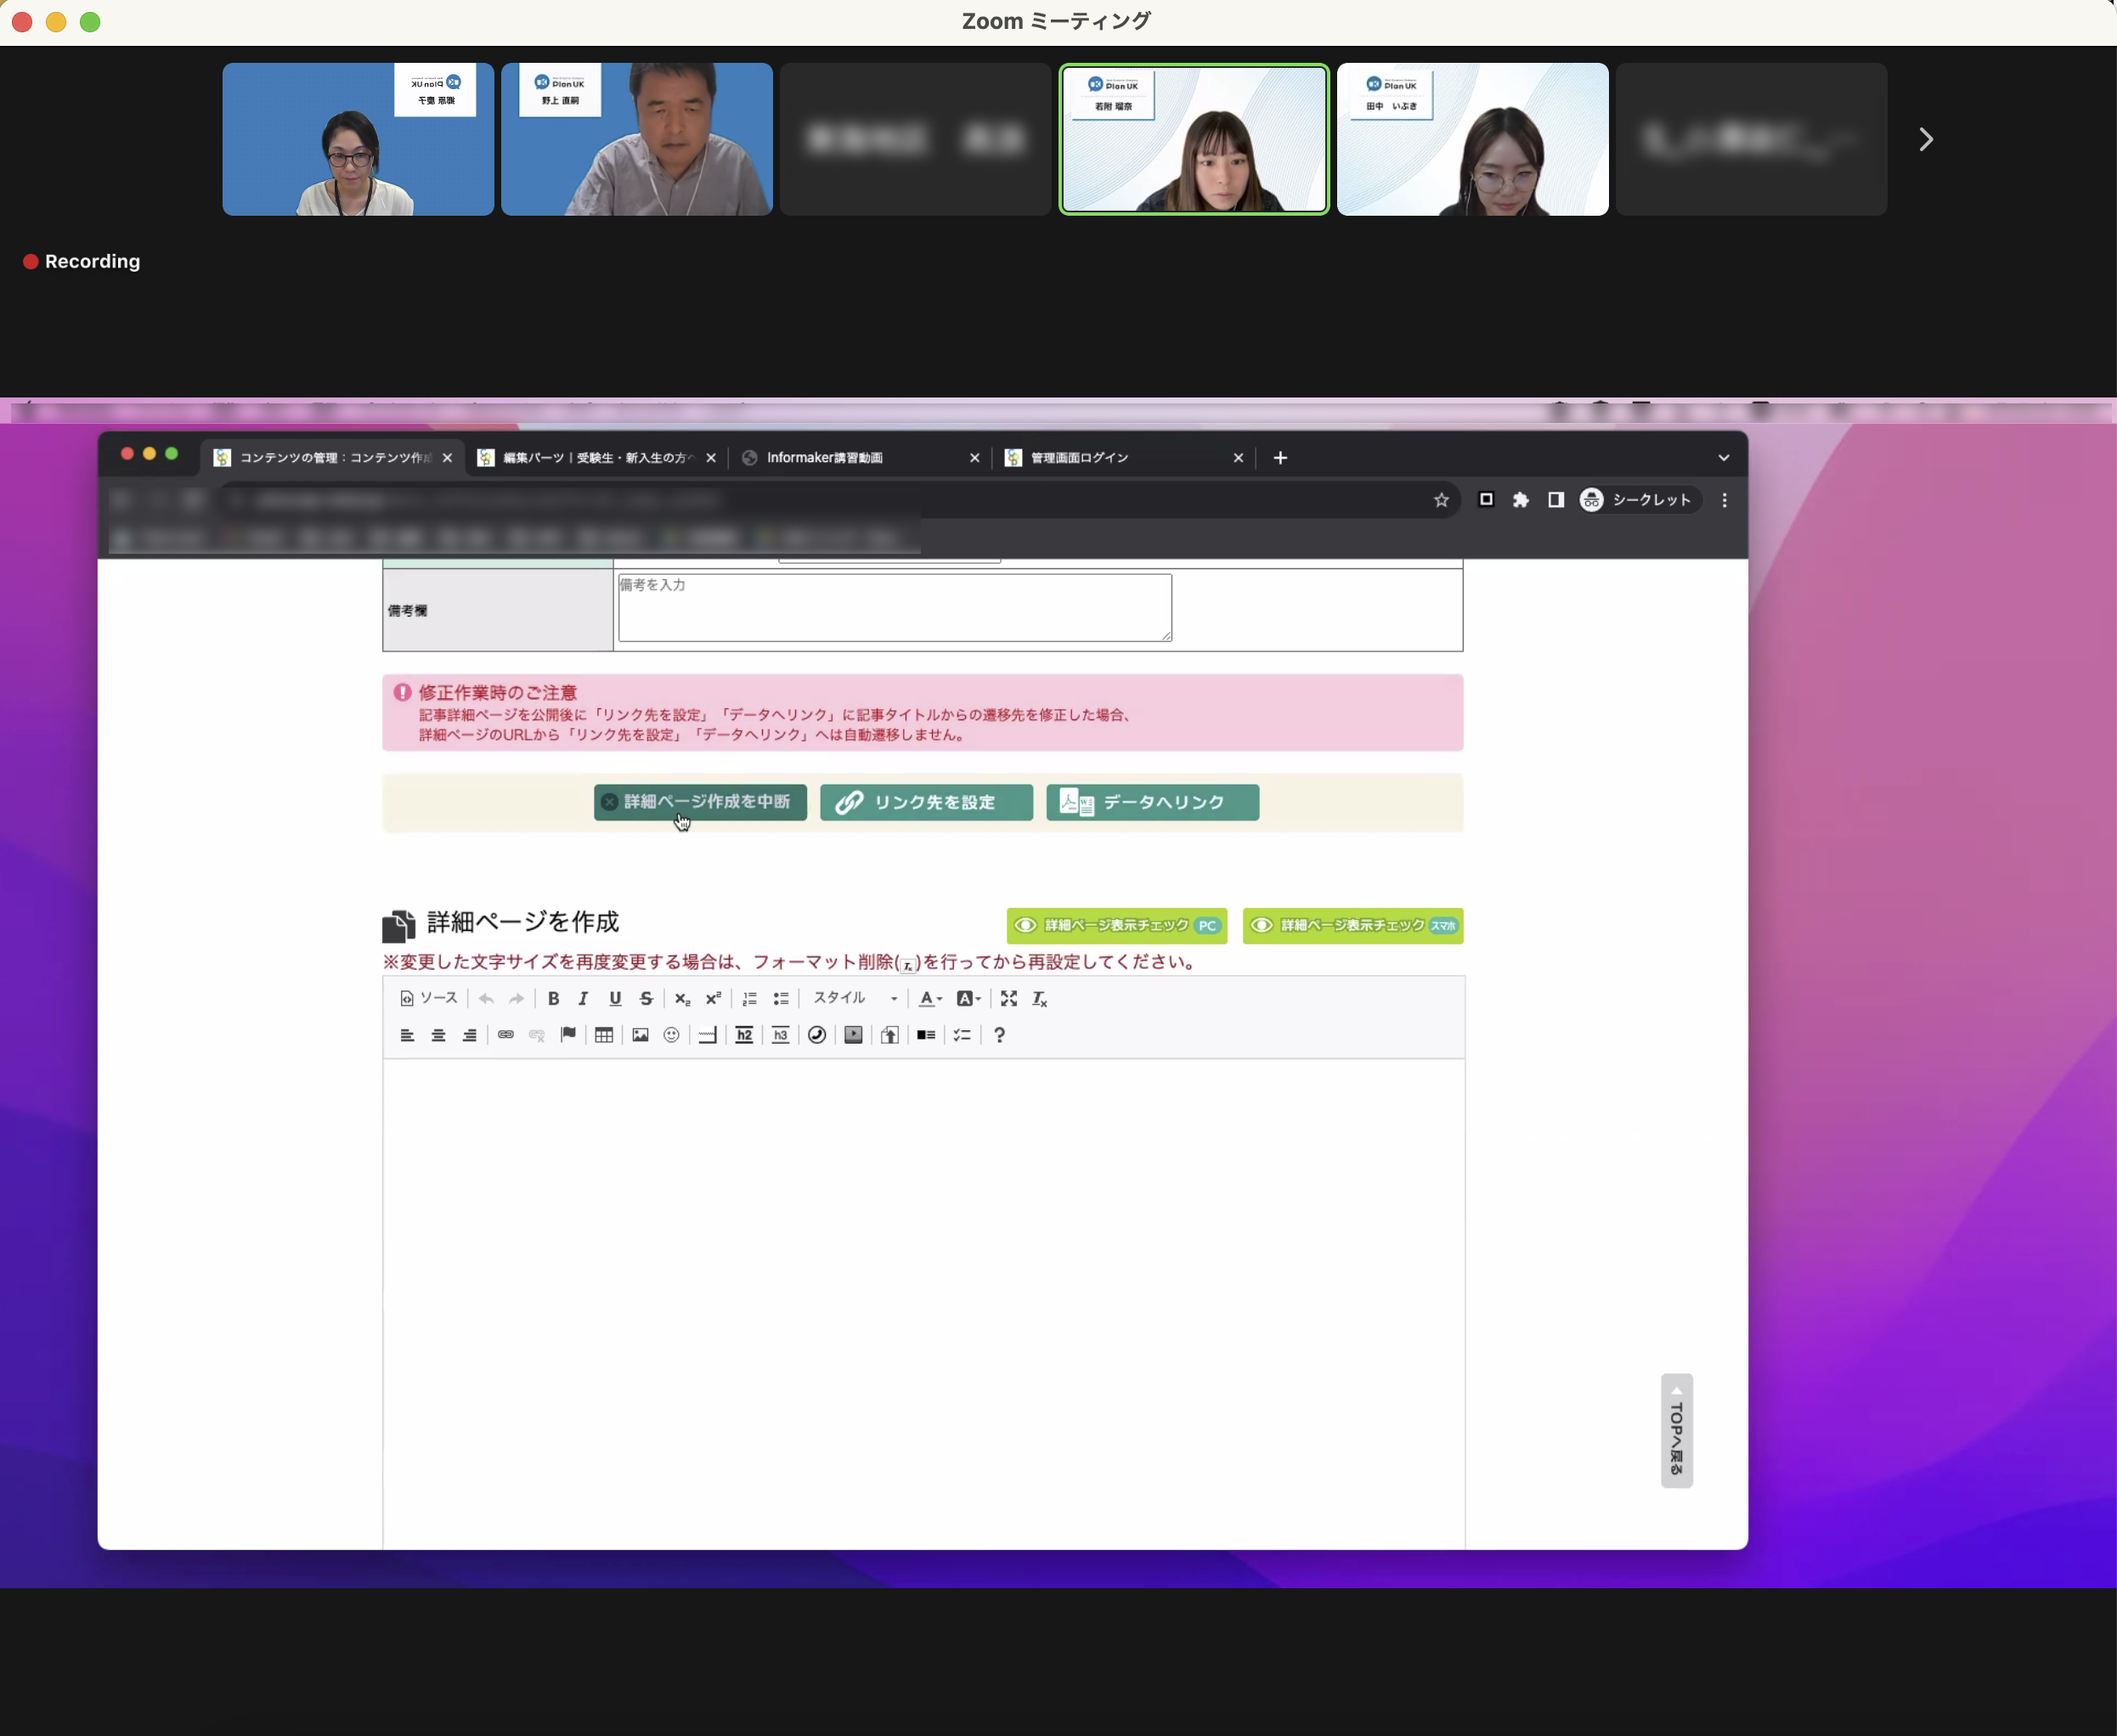Maximize the editor area
Viewport: 2117px width, 1736px height.
click(1009, 998)
